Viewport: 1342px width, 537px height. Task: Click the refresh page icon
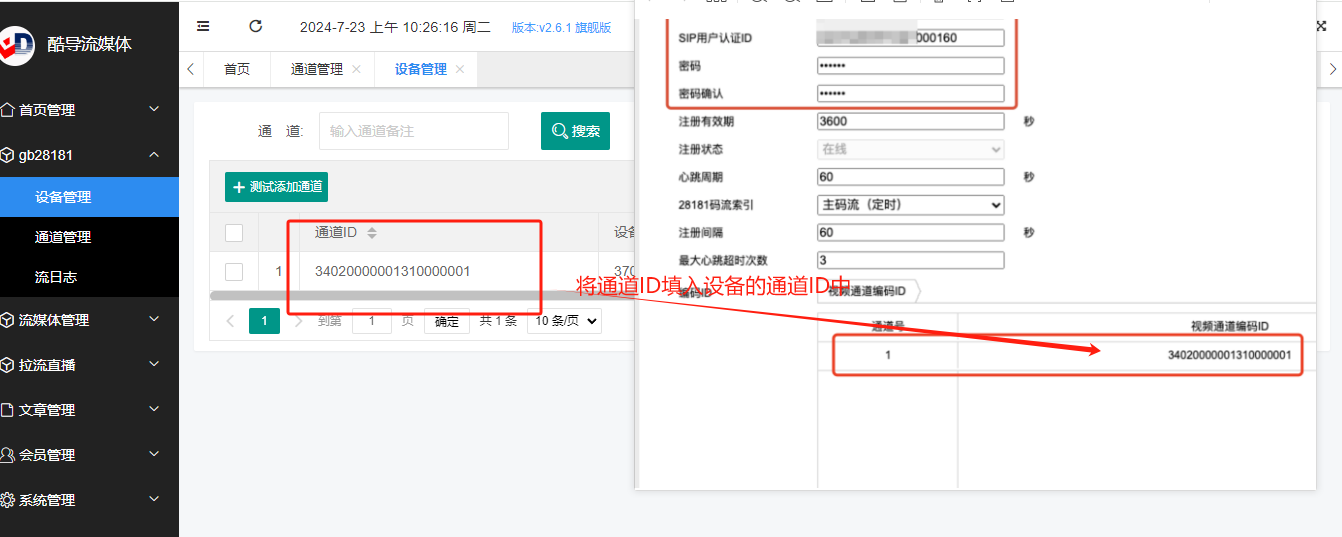(256, 27)
